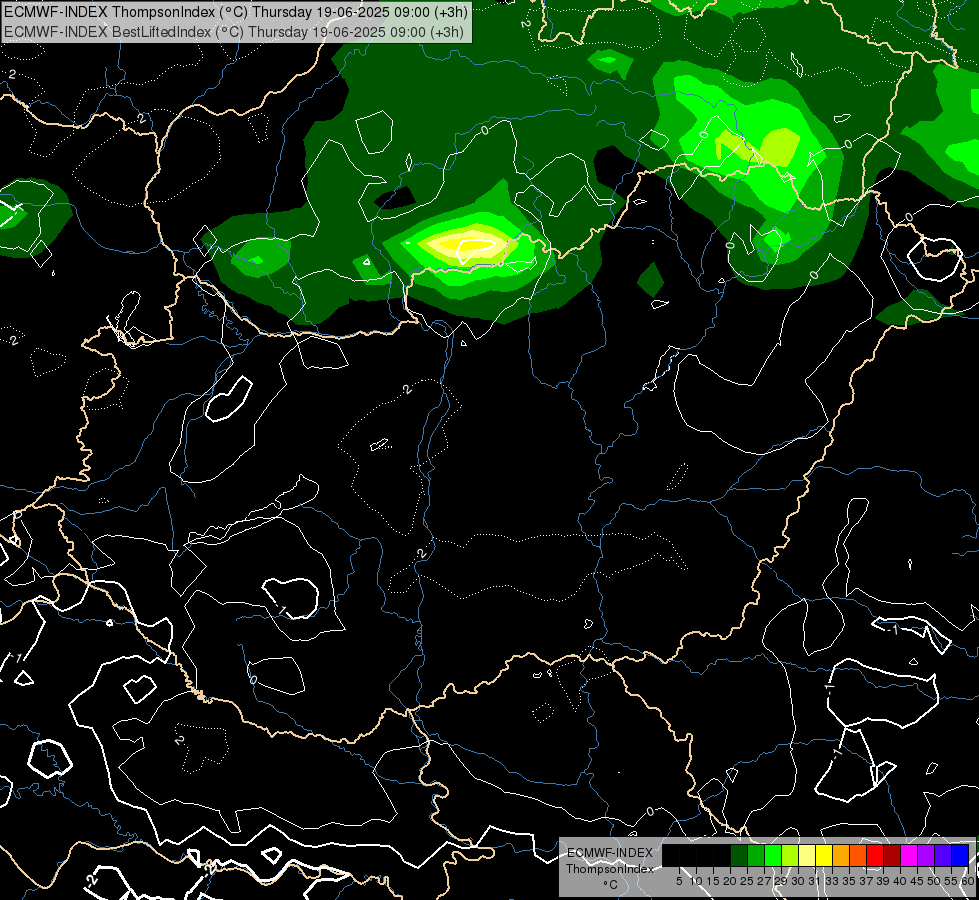Click the legend tick value 10
This screenshot has width=979, height=900.
pyautogui.click(x=696, y=881)
